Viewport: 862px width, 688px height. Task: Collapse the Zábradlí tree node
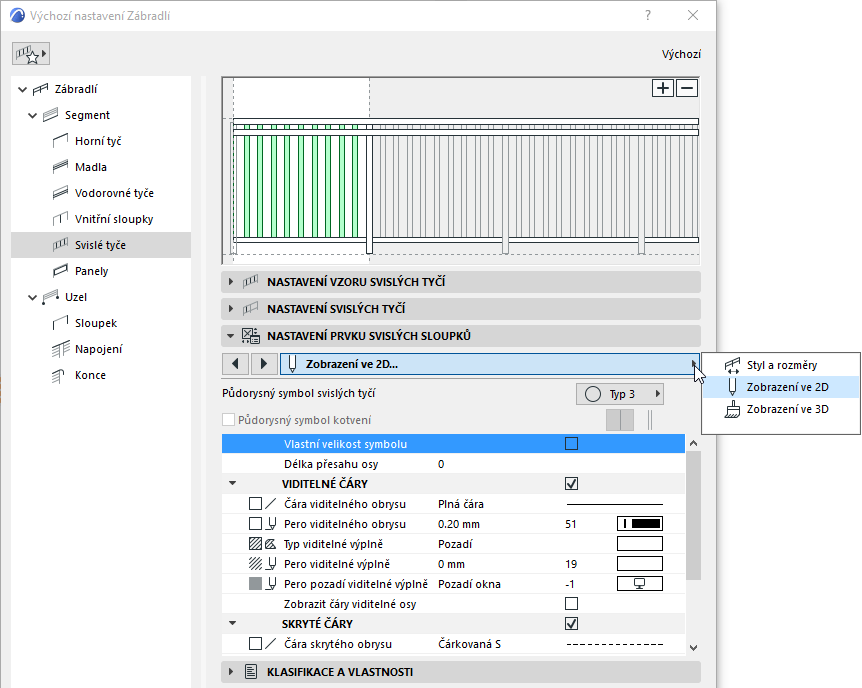pos(23,89)
